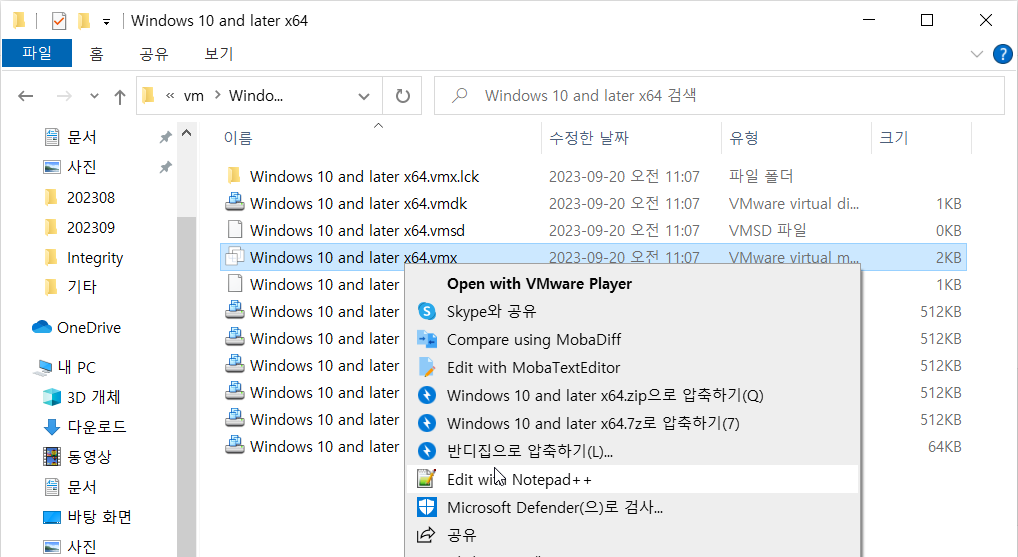Select the x64.vmx file row

593,257
